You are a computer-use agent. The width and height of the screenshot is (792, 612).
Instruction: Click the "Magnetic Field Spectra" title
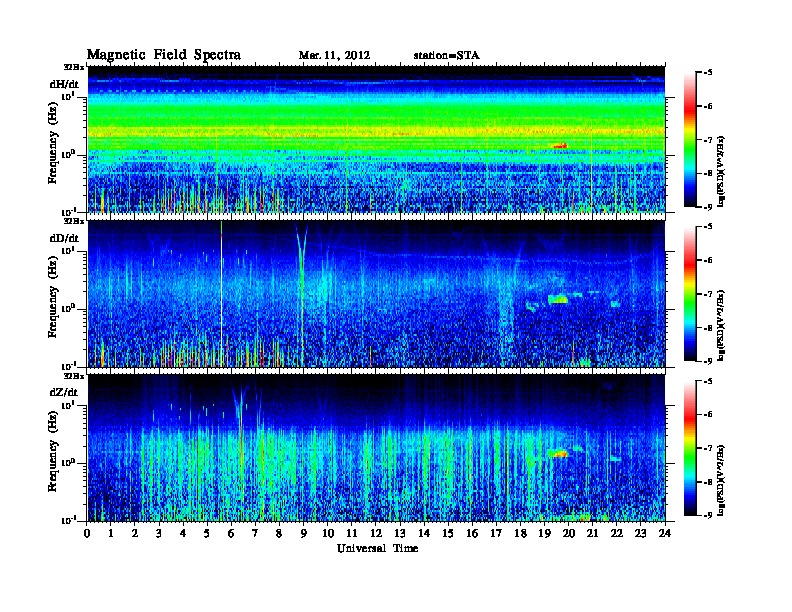coord(164,55)
